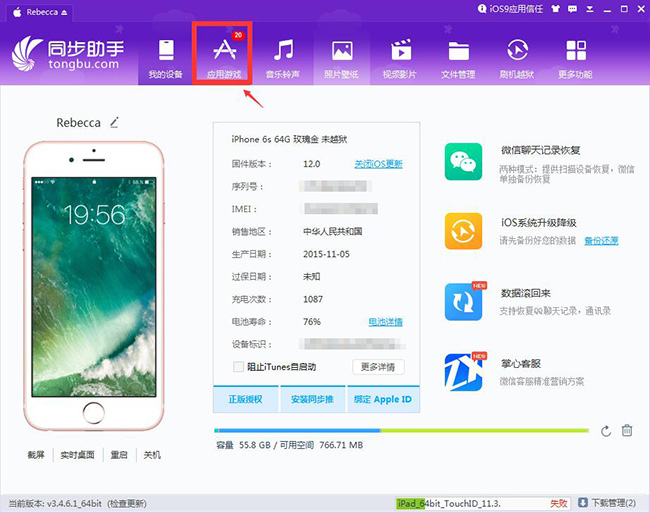Click the 当前版本 v3.4.6.1_64bit text
The width and height of the screenshot is (650, 513).
pyautogui.click(x=55, y=503)
